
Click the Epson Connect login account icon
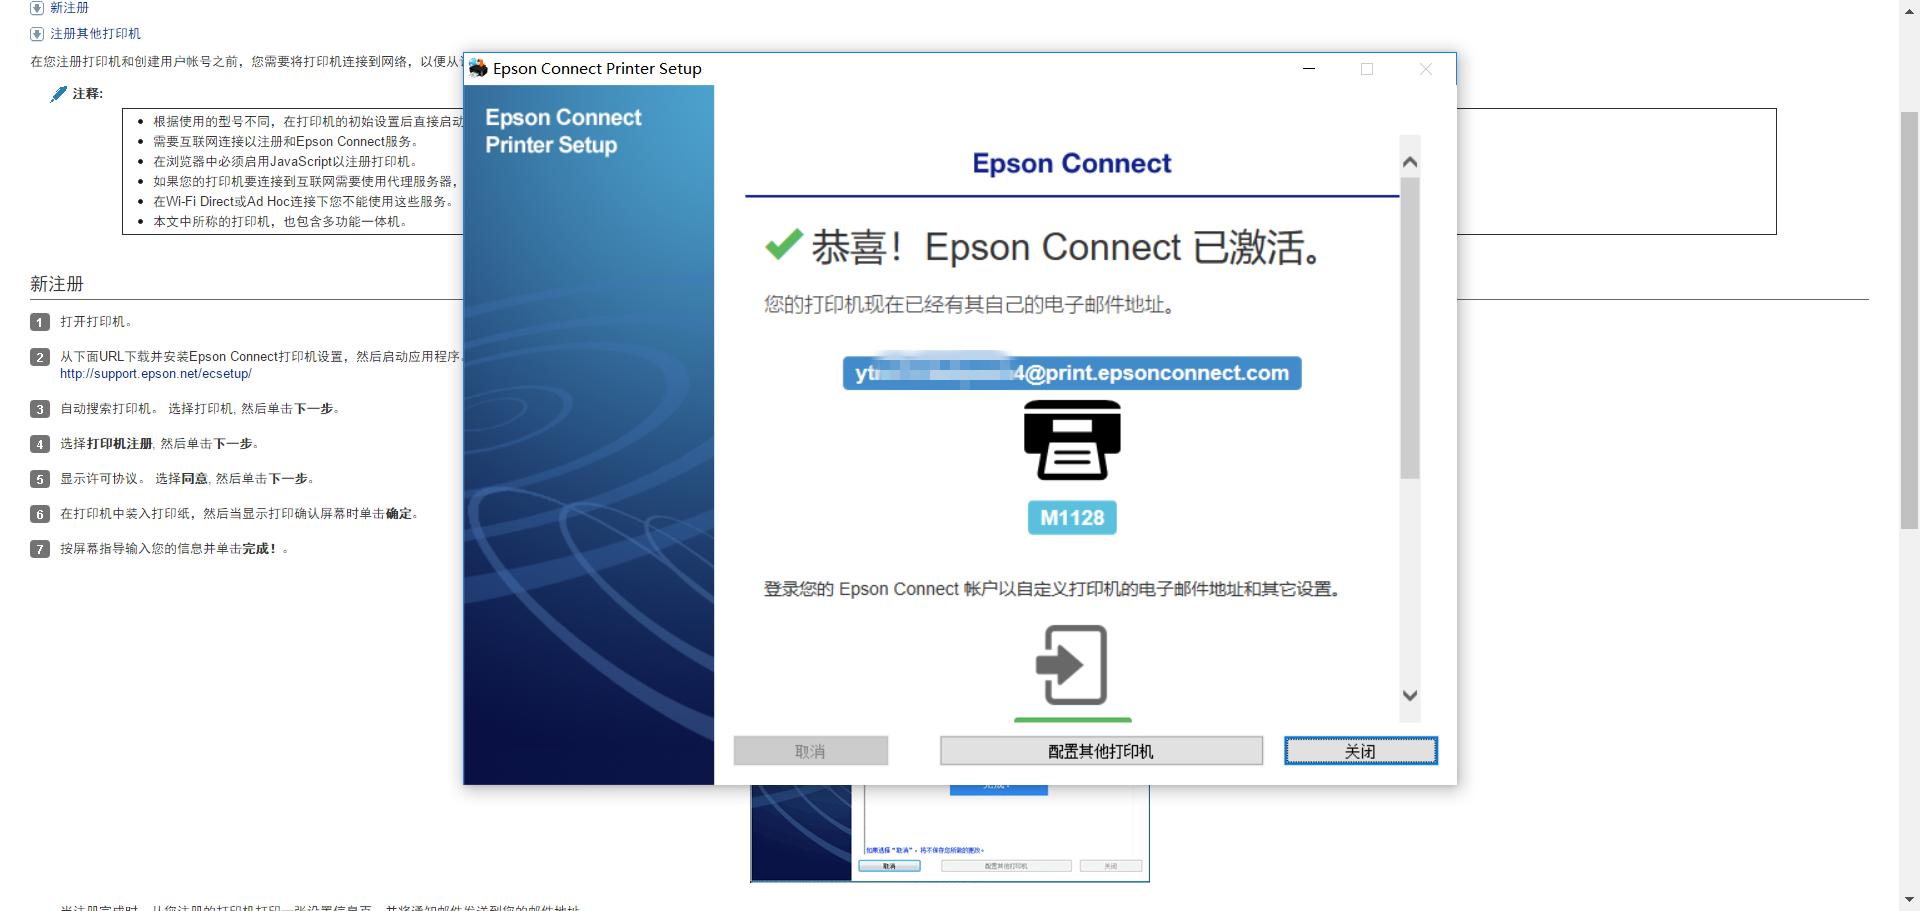click(1072, 665)
